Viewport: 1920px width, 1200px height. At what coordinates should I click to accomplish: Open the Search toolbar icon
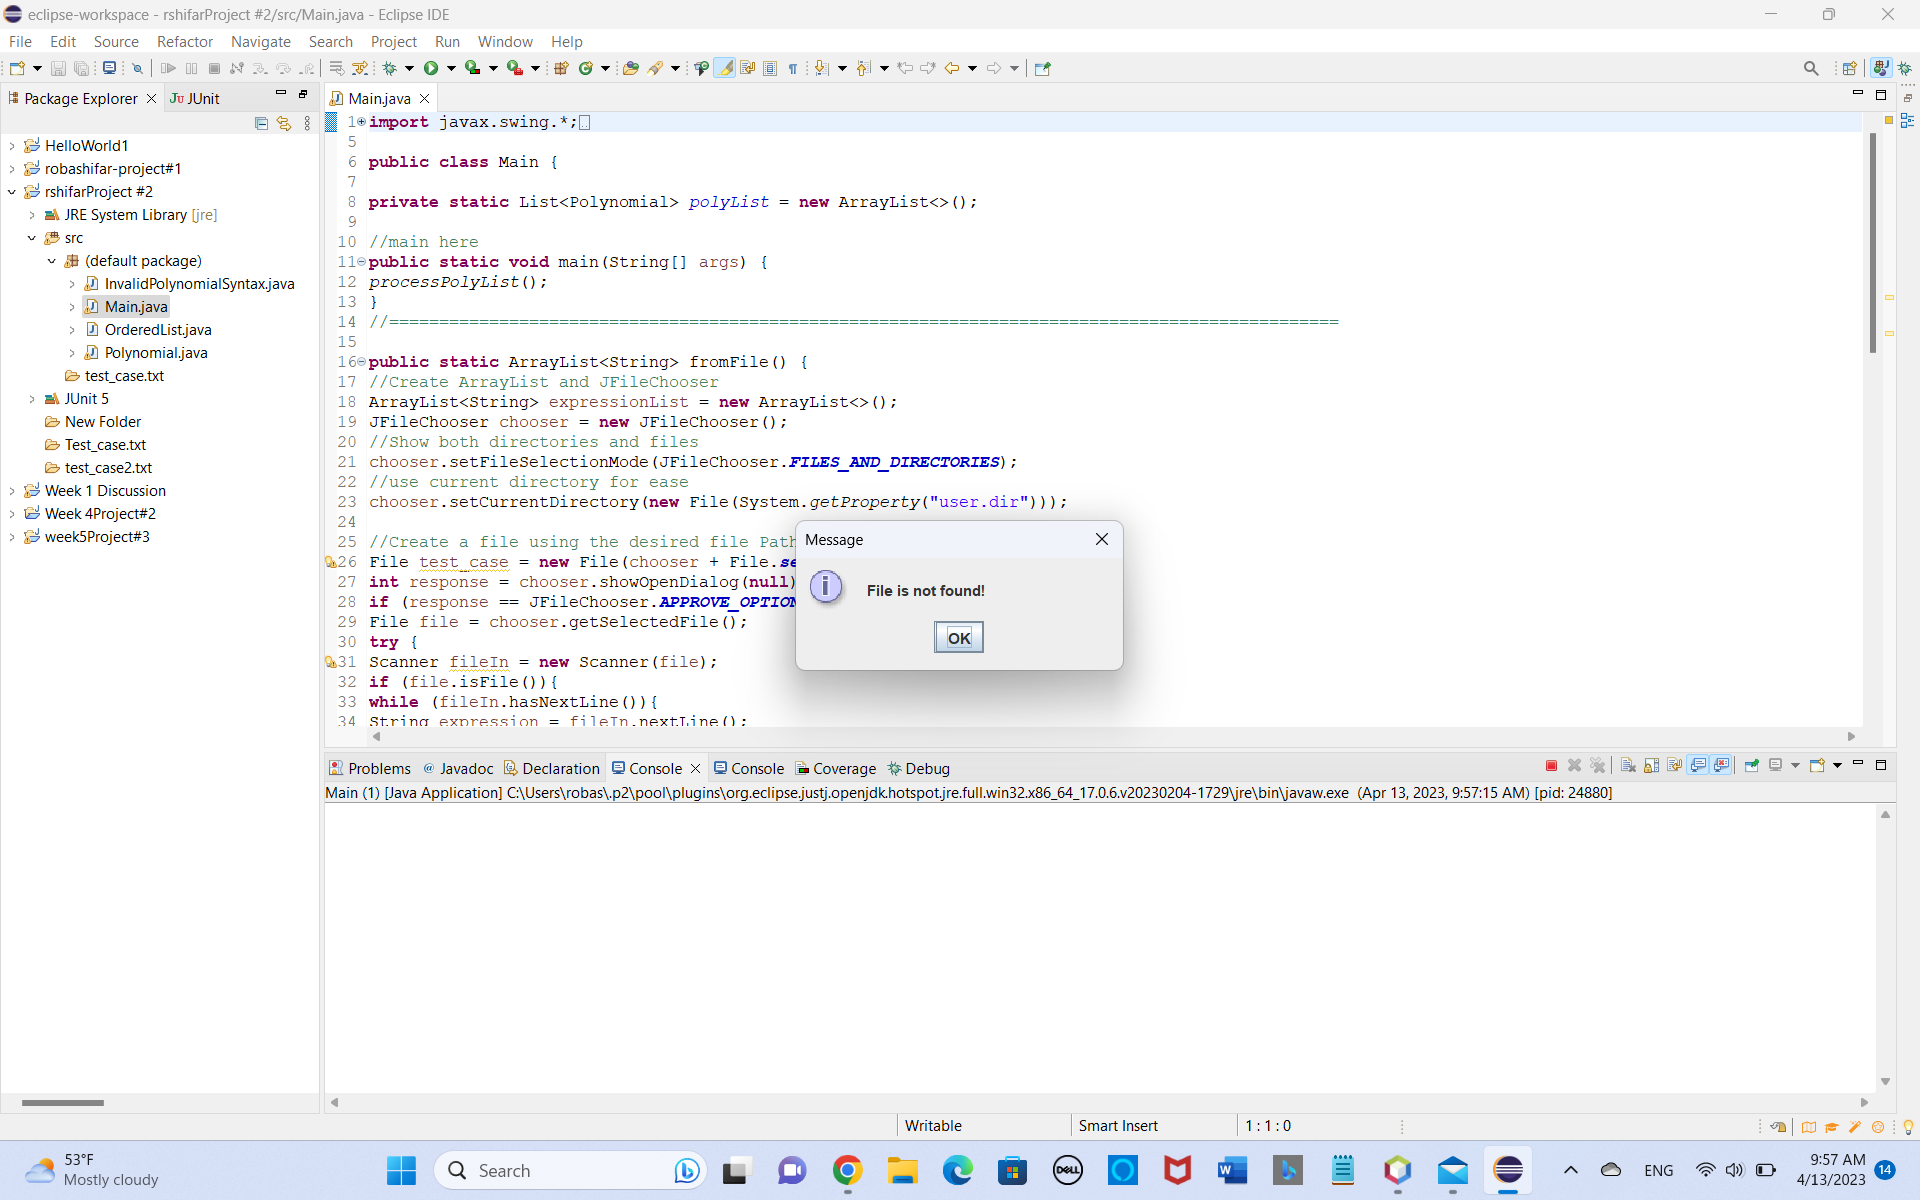coord(1811,67)
